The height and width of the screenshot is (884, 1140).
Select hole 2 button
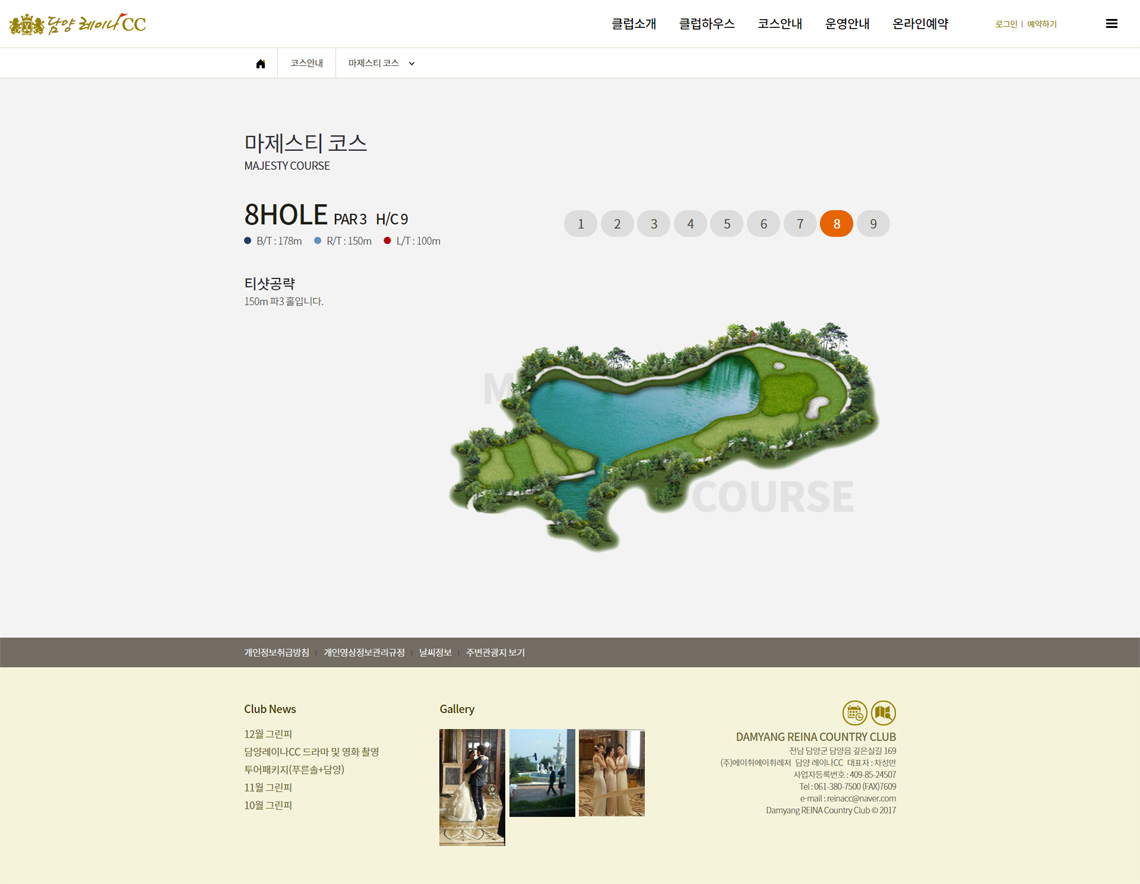tap(617, 223)
